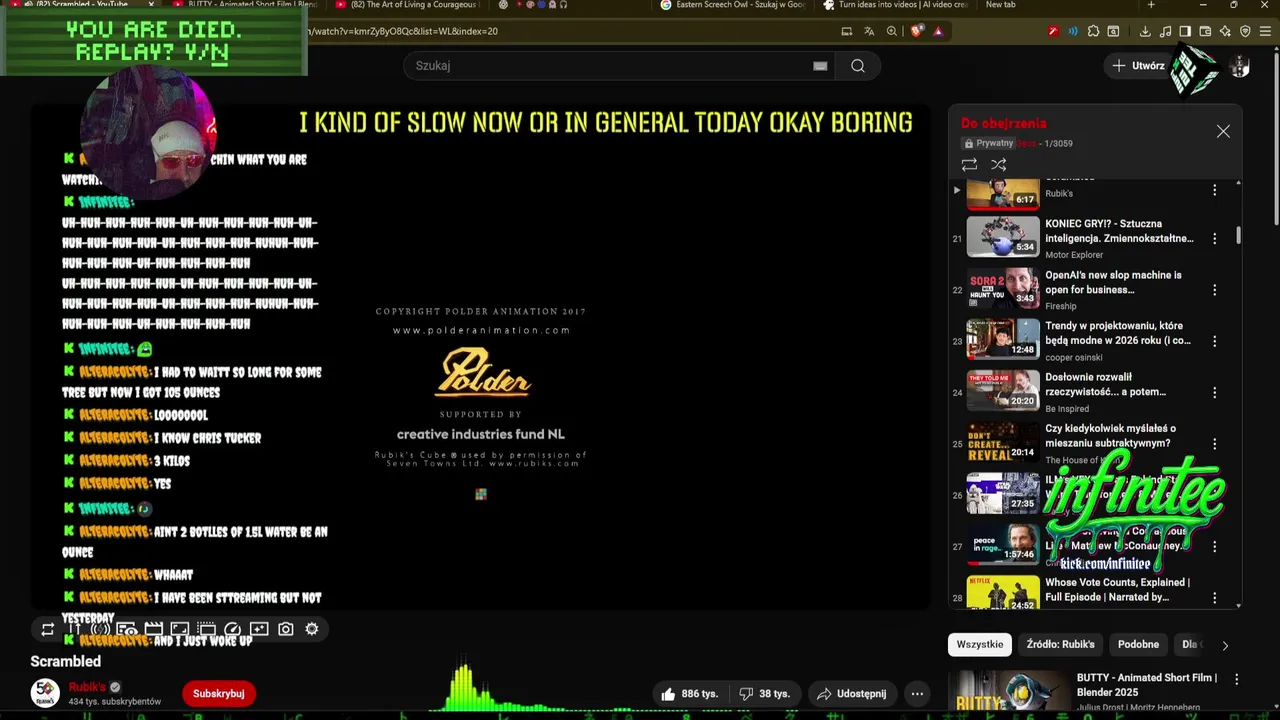Open options menu for Whose Vote Counts video

click(1214, 598)
